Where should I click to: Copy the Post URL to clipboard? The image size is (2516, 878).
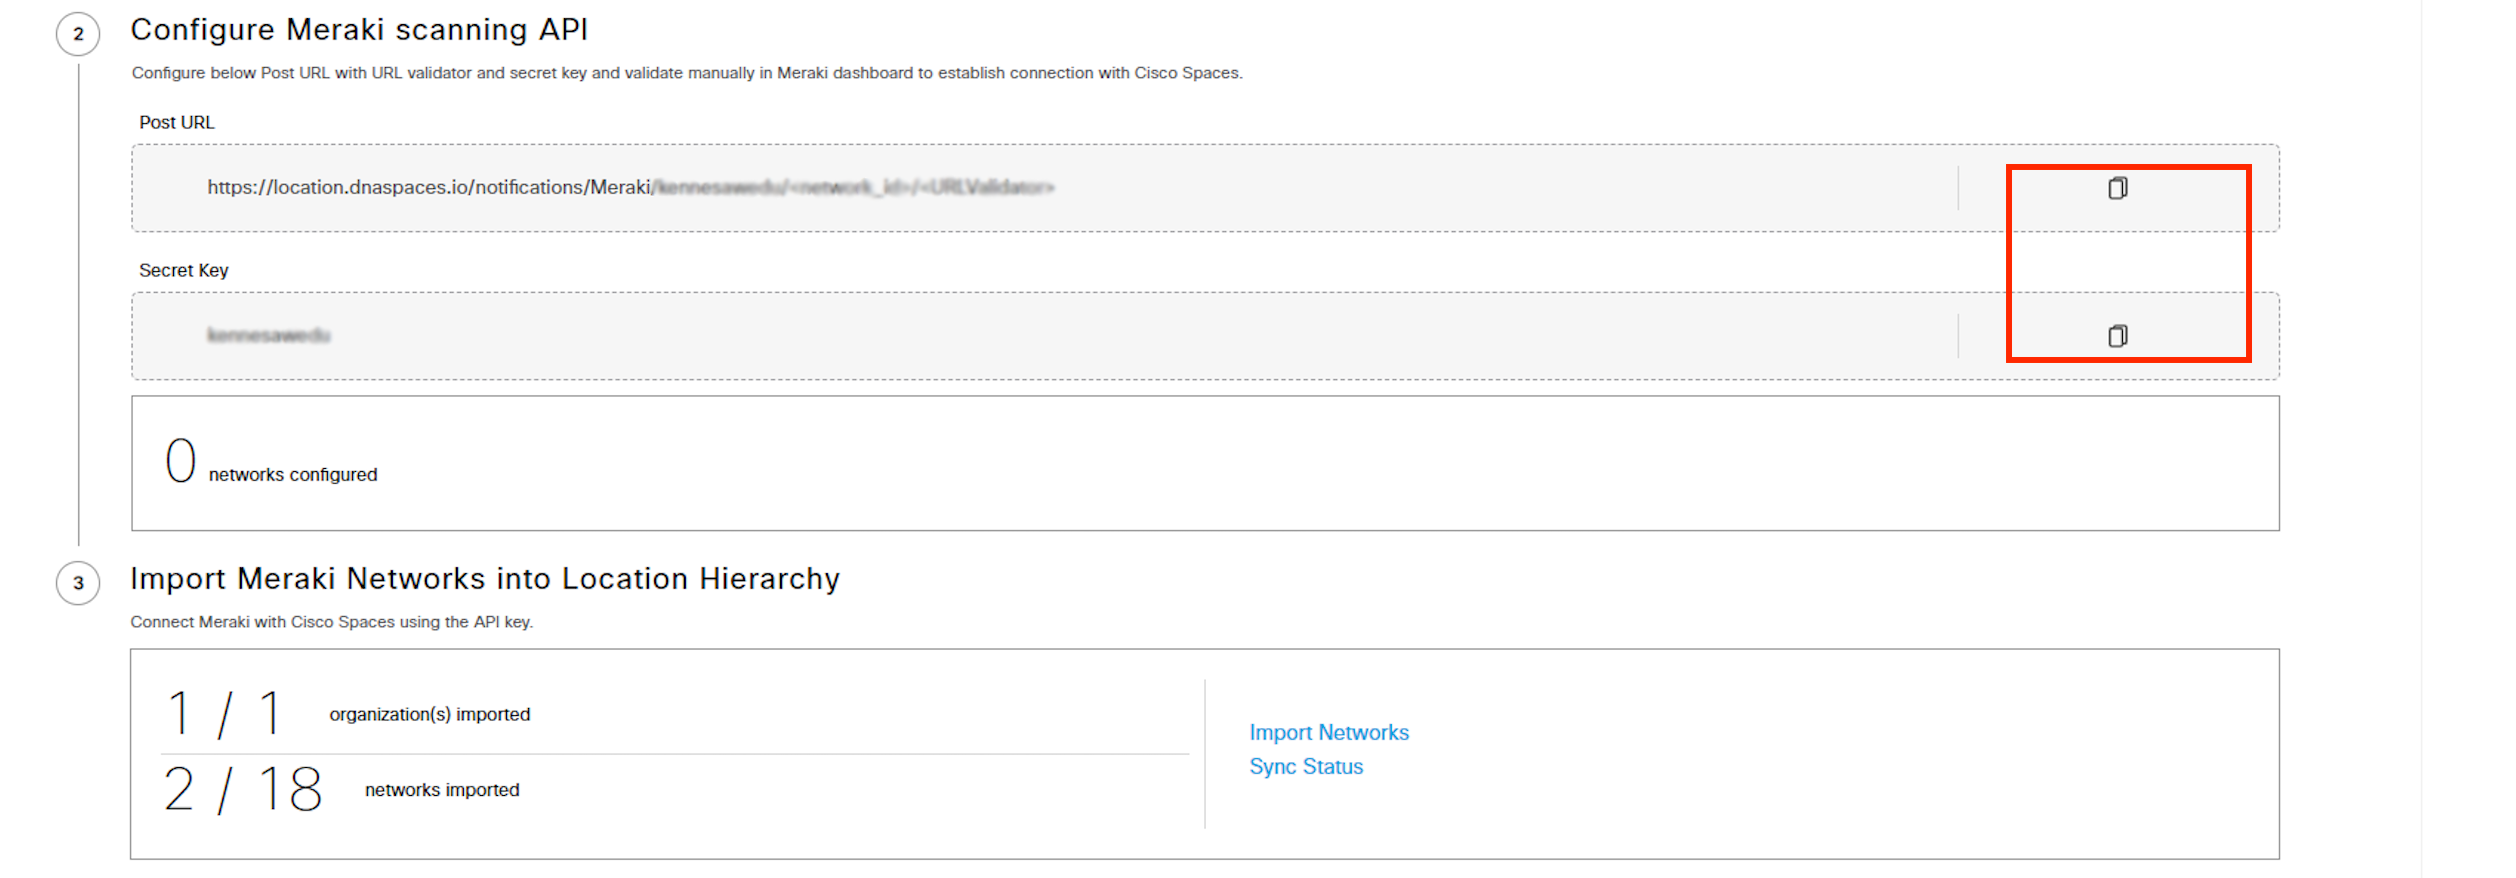point(2117,188)
